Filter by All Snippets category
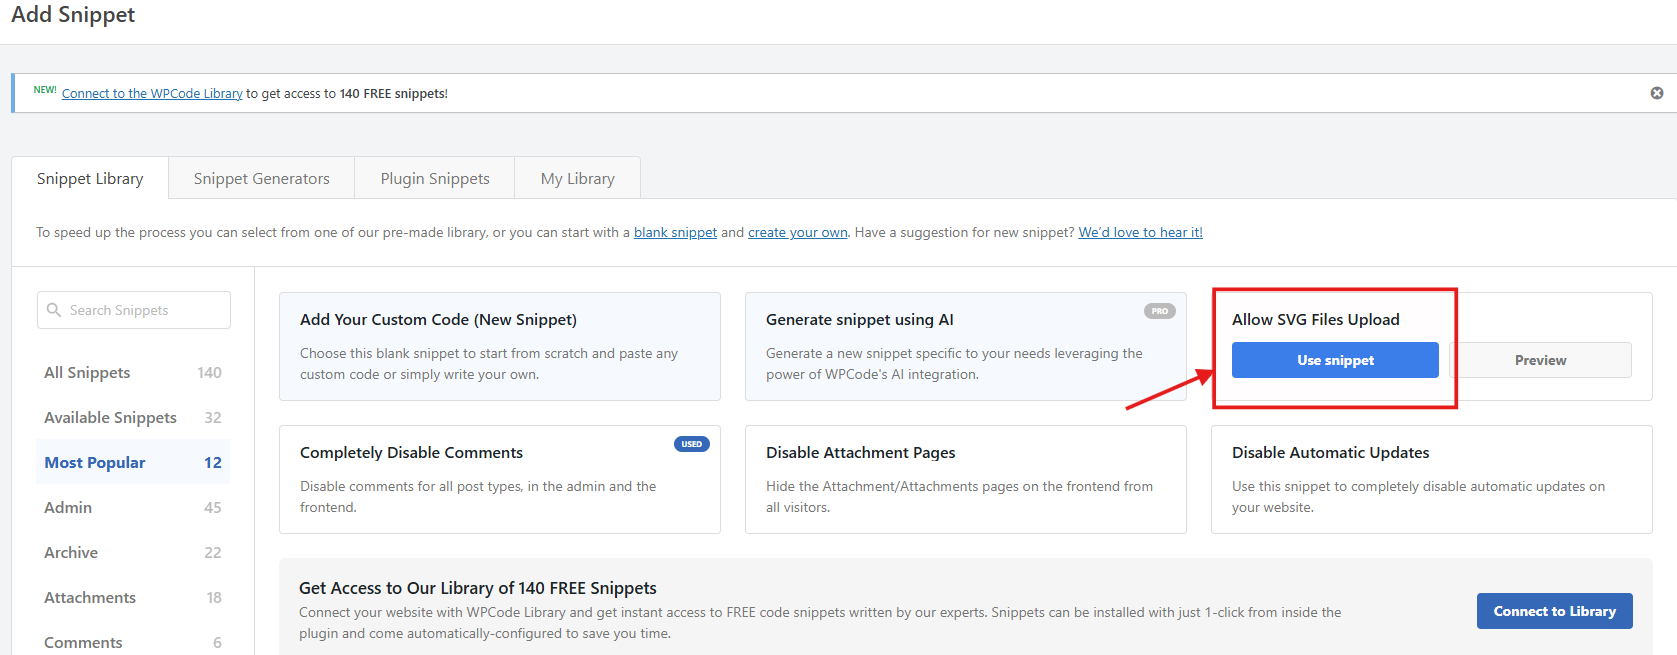1677x655 pixels. [x=87, y=372]
